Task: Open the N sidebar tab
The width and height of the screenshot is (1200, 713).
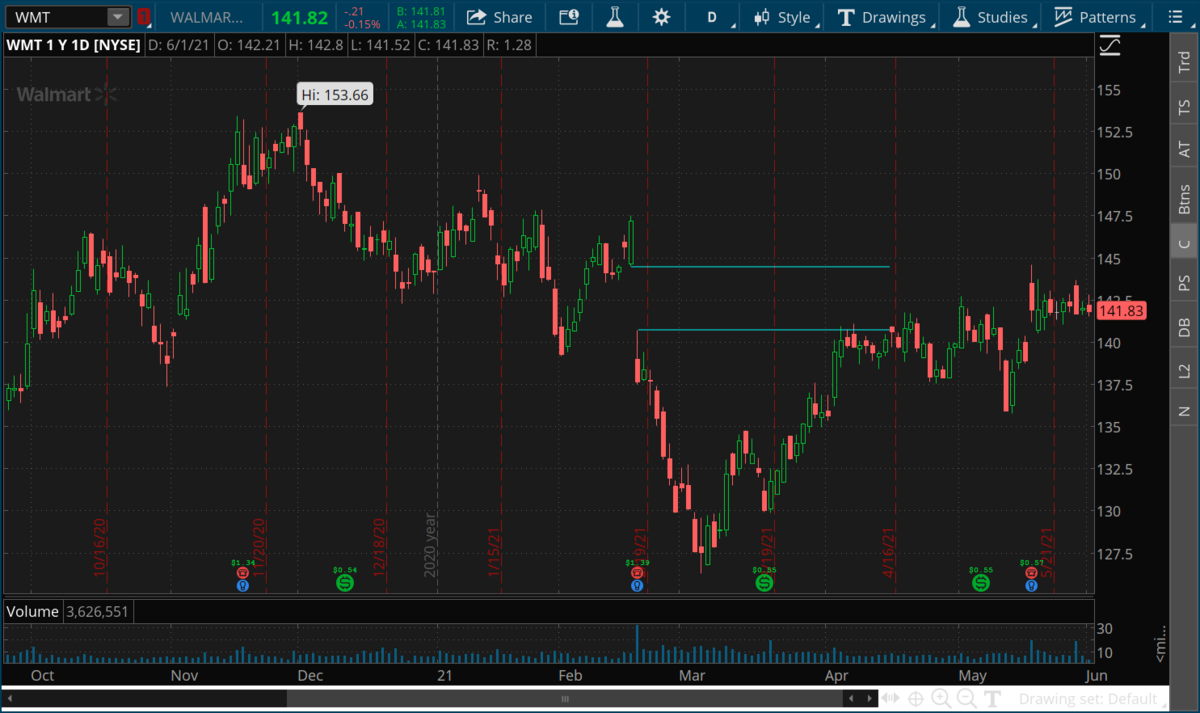Action: [1184, 410]
